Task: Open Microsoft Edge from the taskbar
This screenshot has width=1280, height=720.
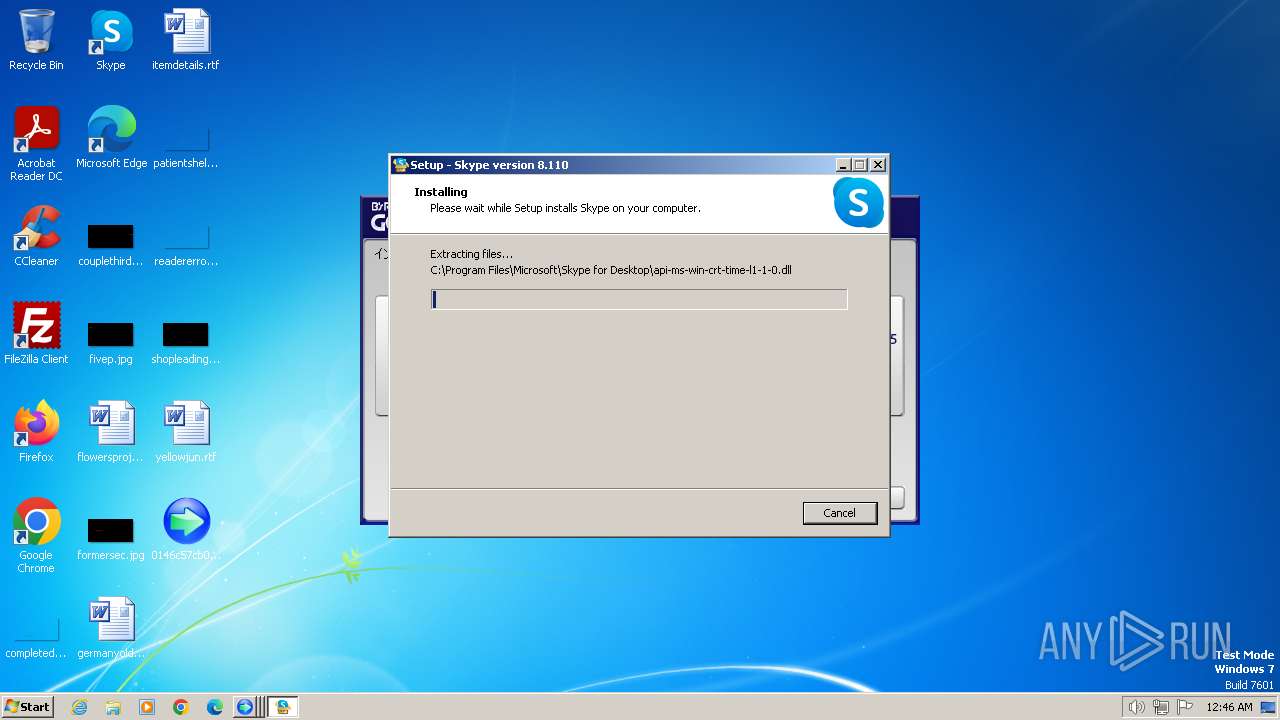Action: click(215, 707)
